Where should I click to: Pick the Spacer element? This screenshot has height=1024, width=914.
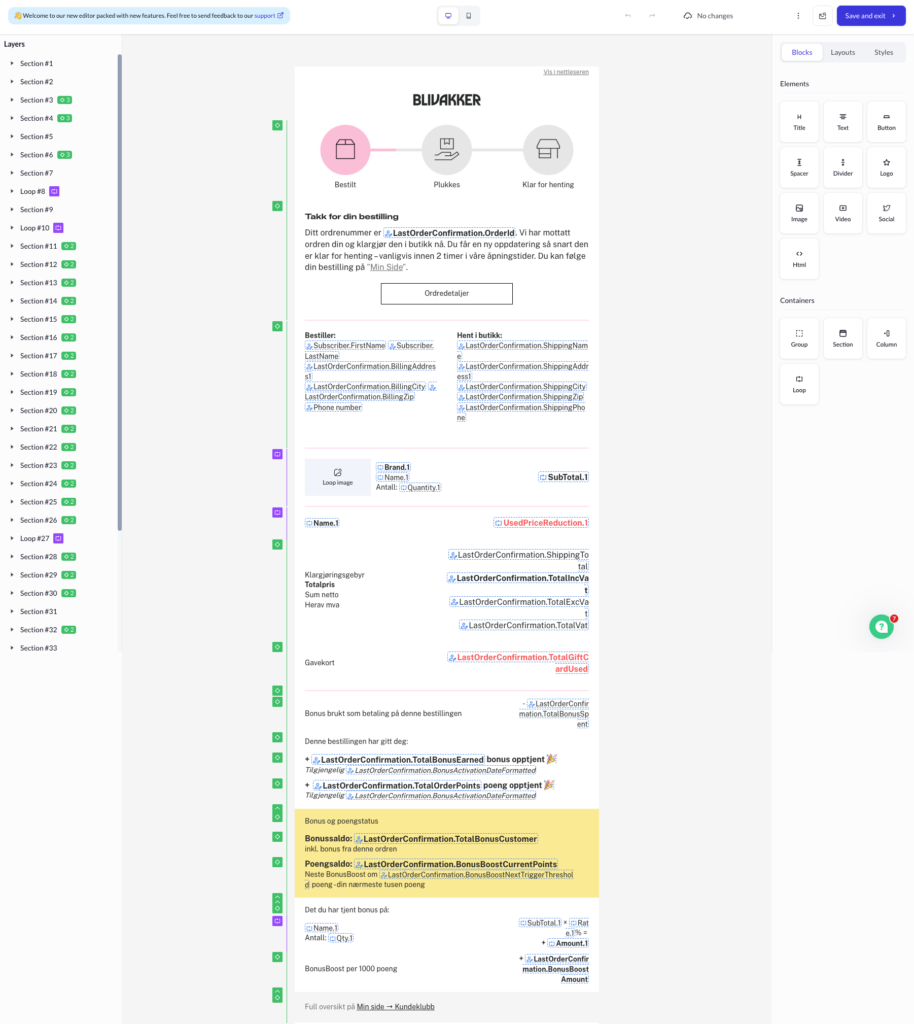(x=799, y=168)
